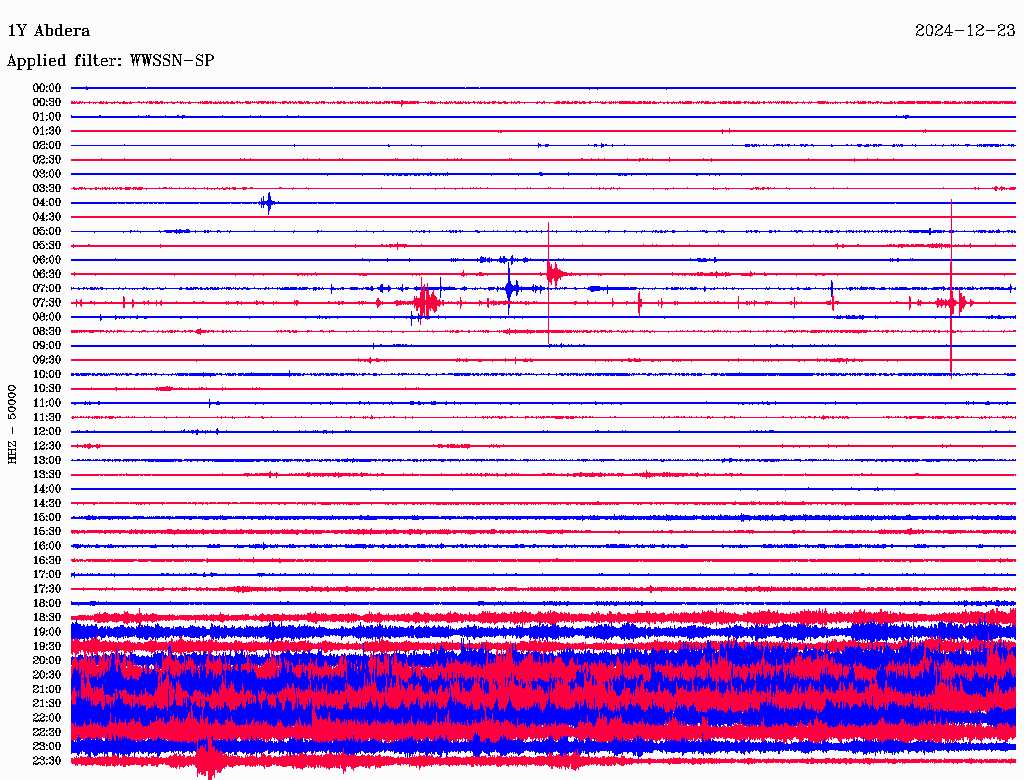Select the 03:30 time label
This screenshot has width=1024, height=780.
point(47,188)
